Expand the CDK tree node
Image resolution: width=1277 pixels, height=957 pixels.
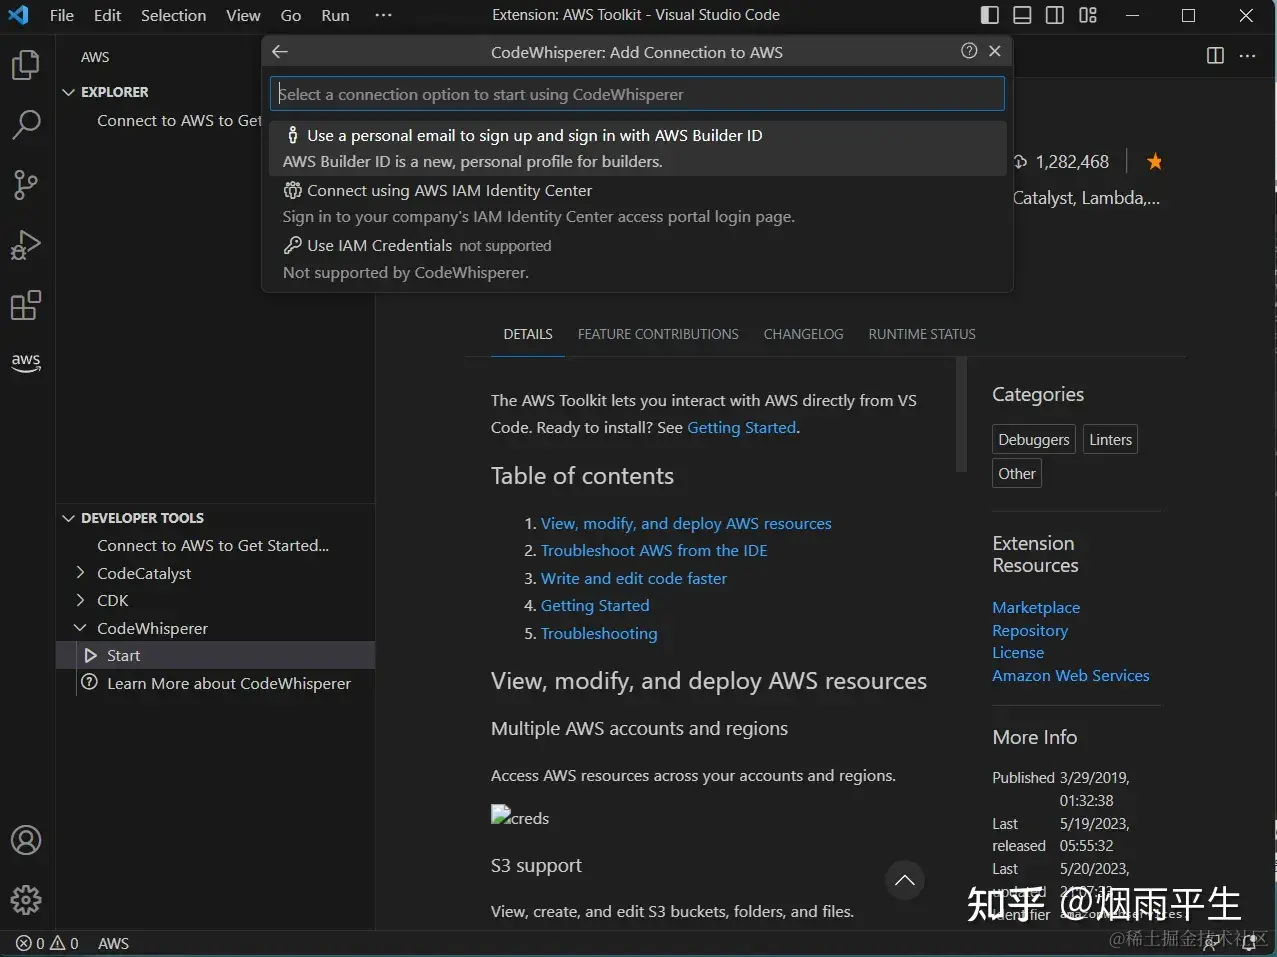click(80, 600)
